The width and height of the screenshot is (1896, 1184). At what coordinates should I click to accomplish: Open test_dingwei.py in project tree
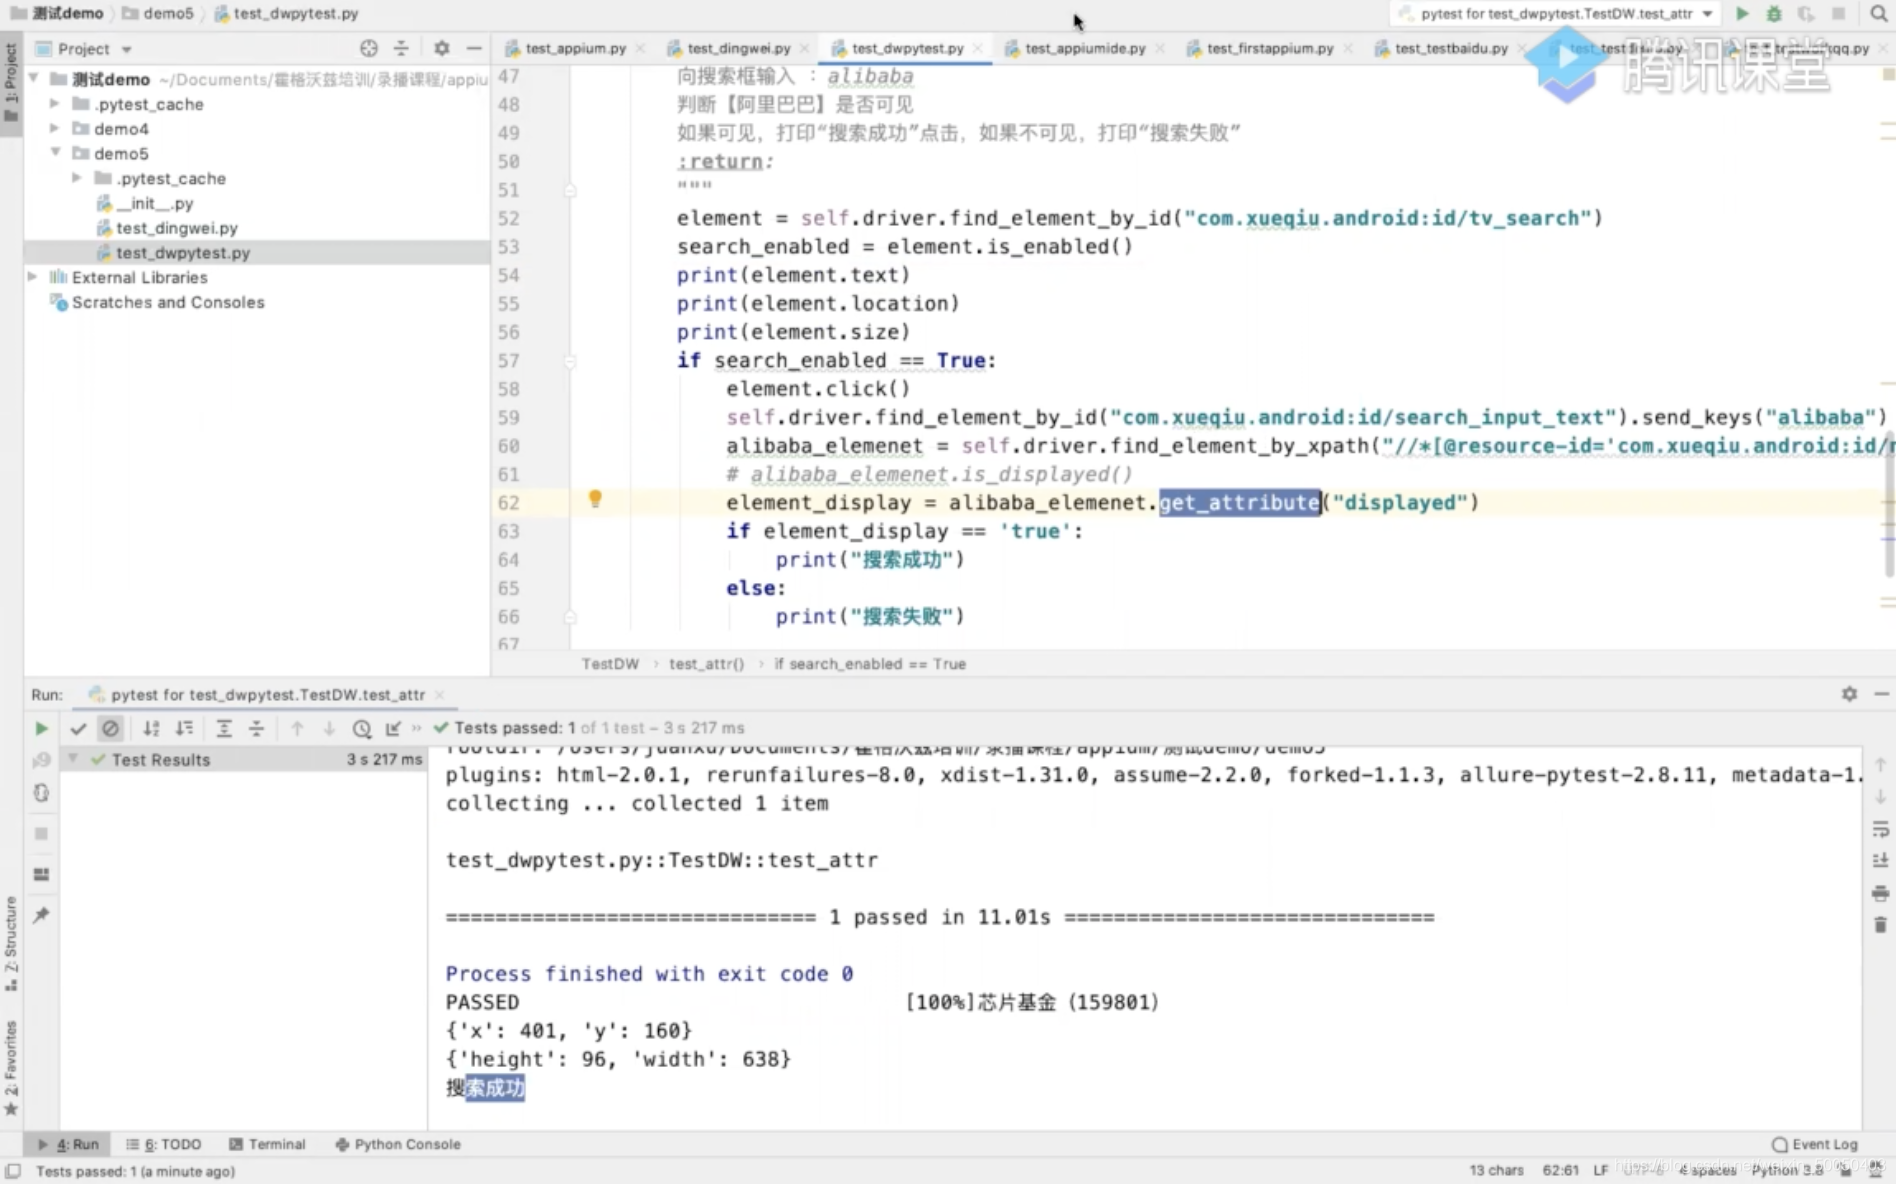[176, 228]
